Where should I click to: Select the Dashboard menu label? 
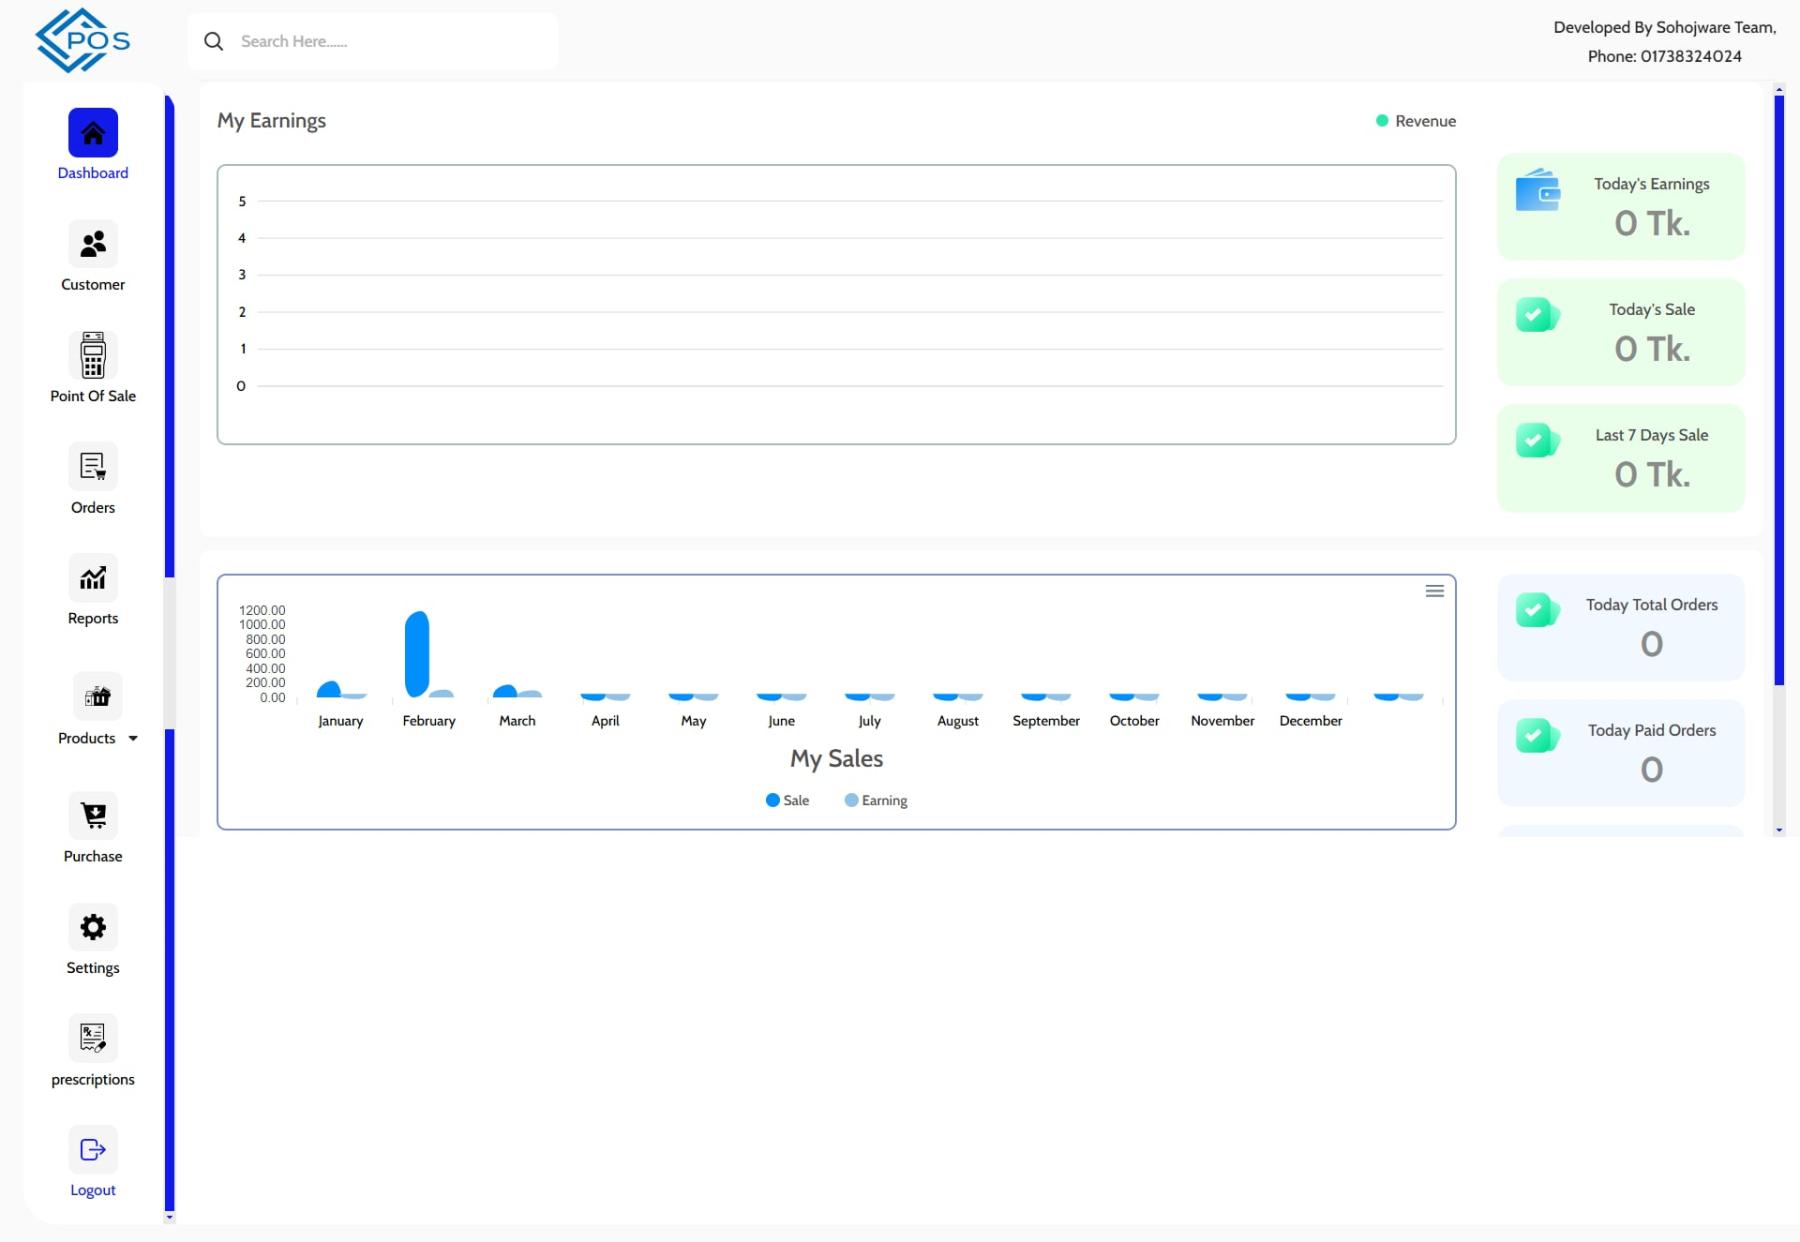(93, 173)
